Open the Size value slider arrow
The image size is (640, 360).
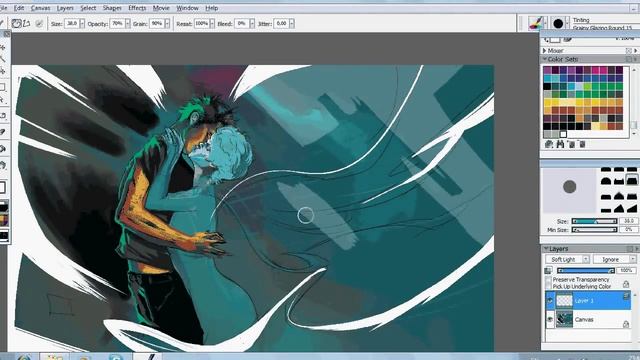point(82,24)
